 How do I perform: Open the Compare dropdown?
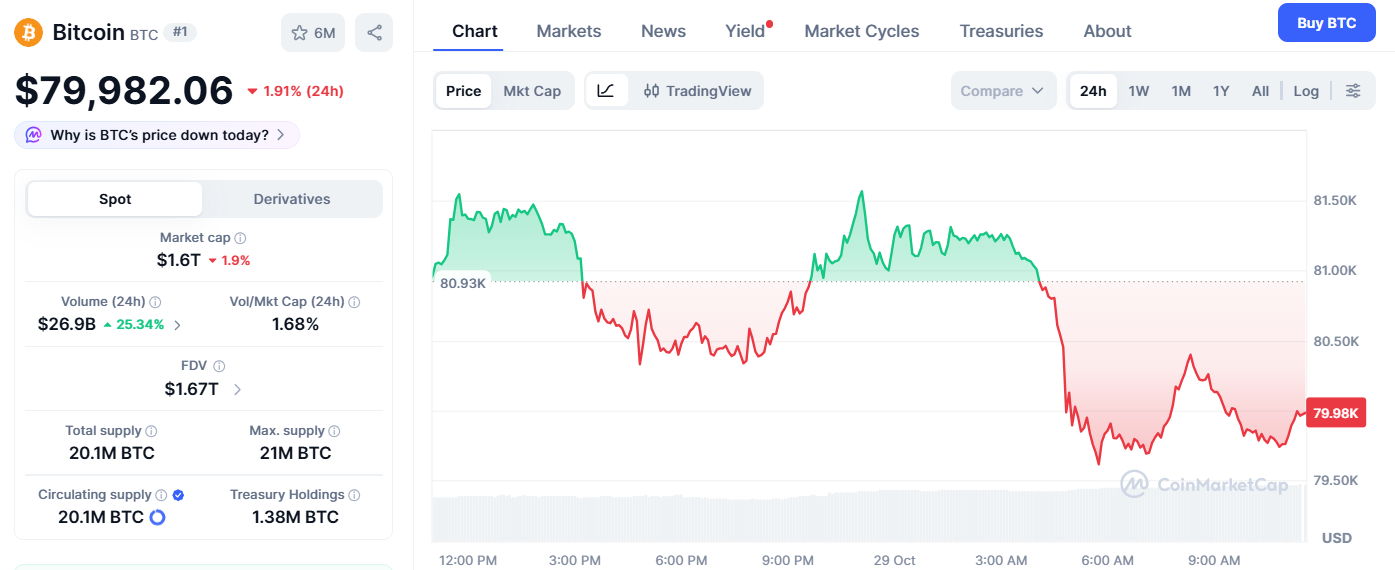coord(1003,91)
